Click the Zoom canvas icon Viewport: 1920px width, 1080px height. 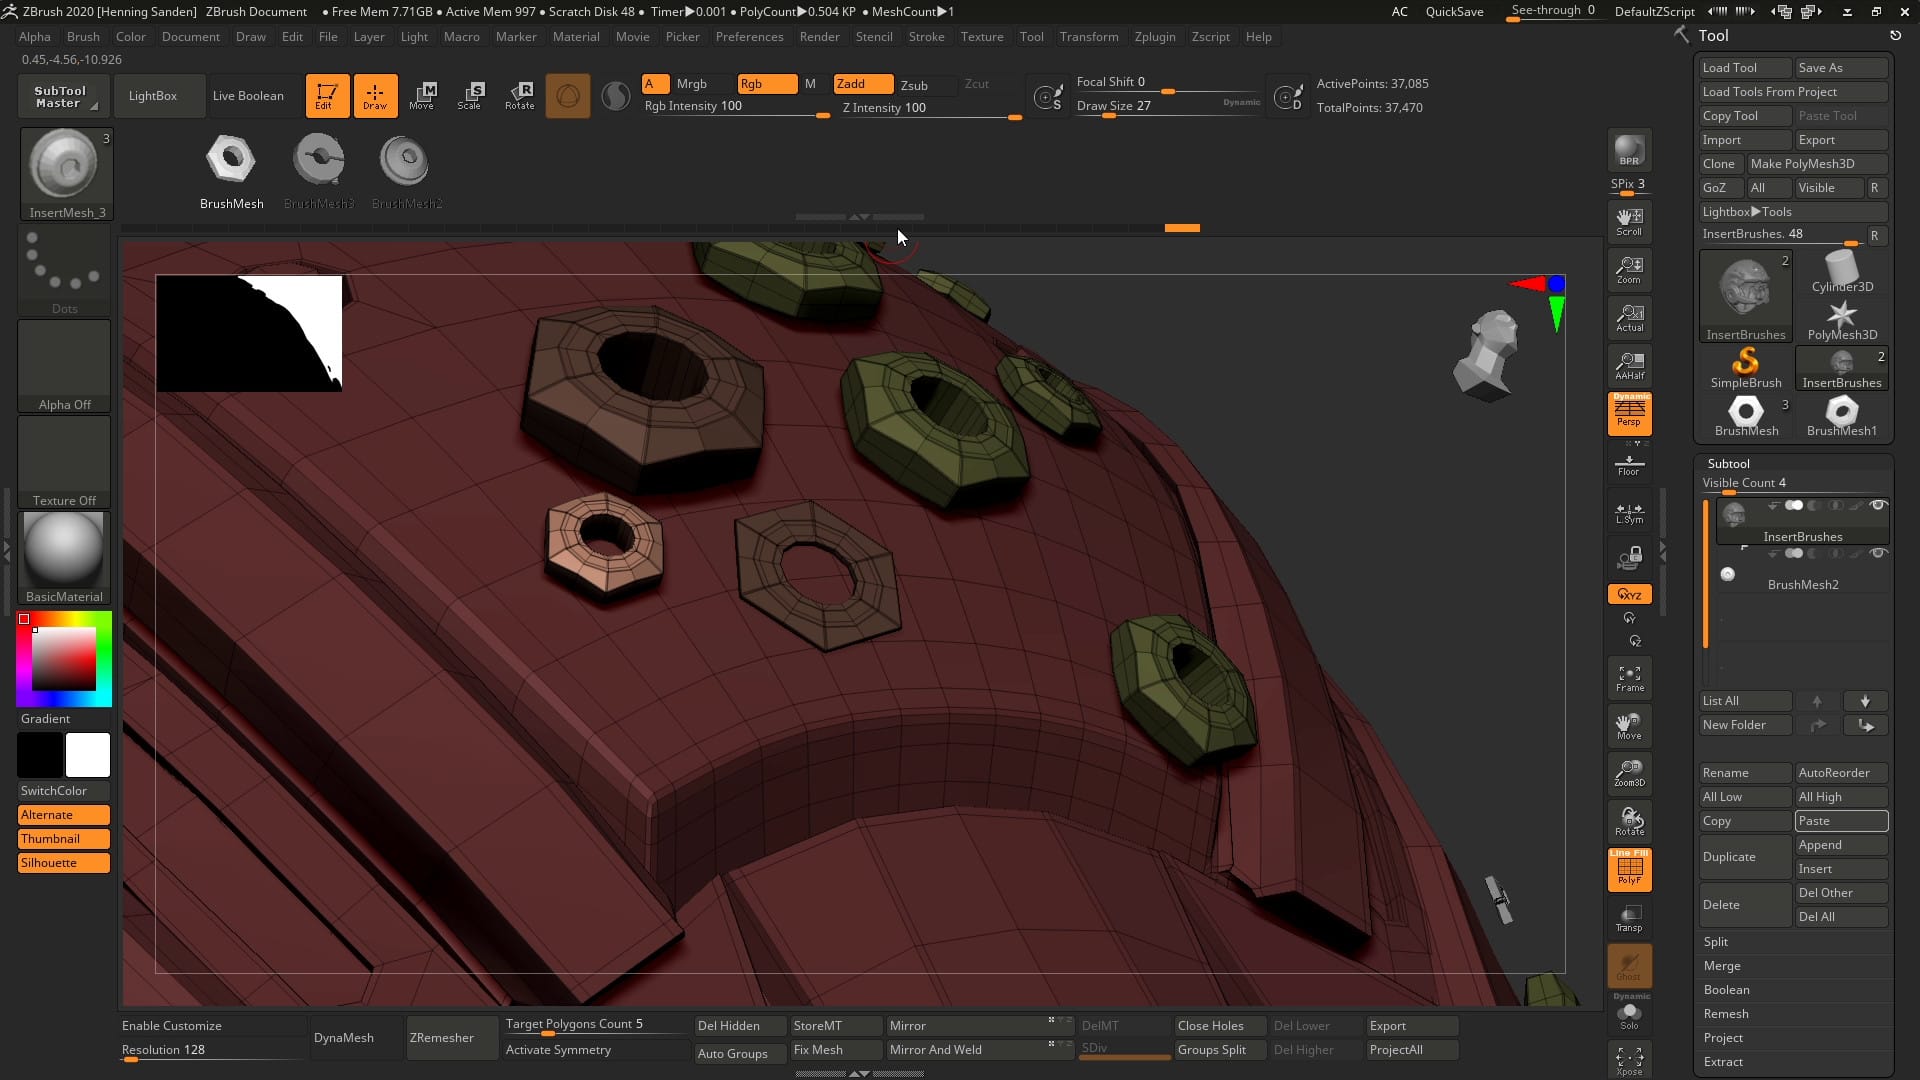pyautogui.click(x=1629, y=270)
